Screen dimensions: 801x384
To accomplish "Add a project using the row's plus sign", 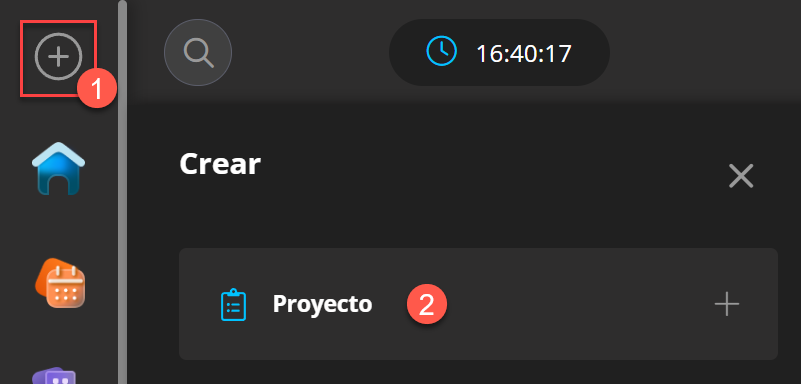I will click(726, 304).
